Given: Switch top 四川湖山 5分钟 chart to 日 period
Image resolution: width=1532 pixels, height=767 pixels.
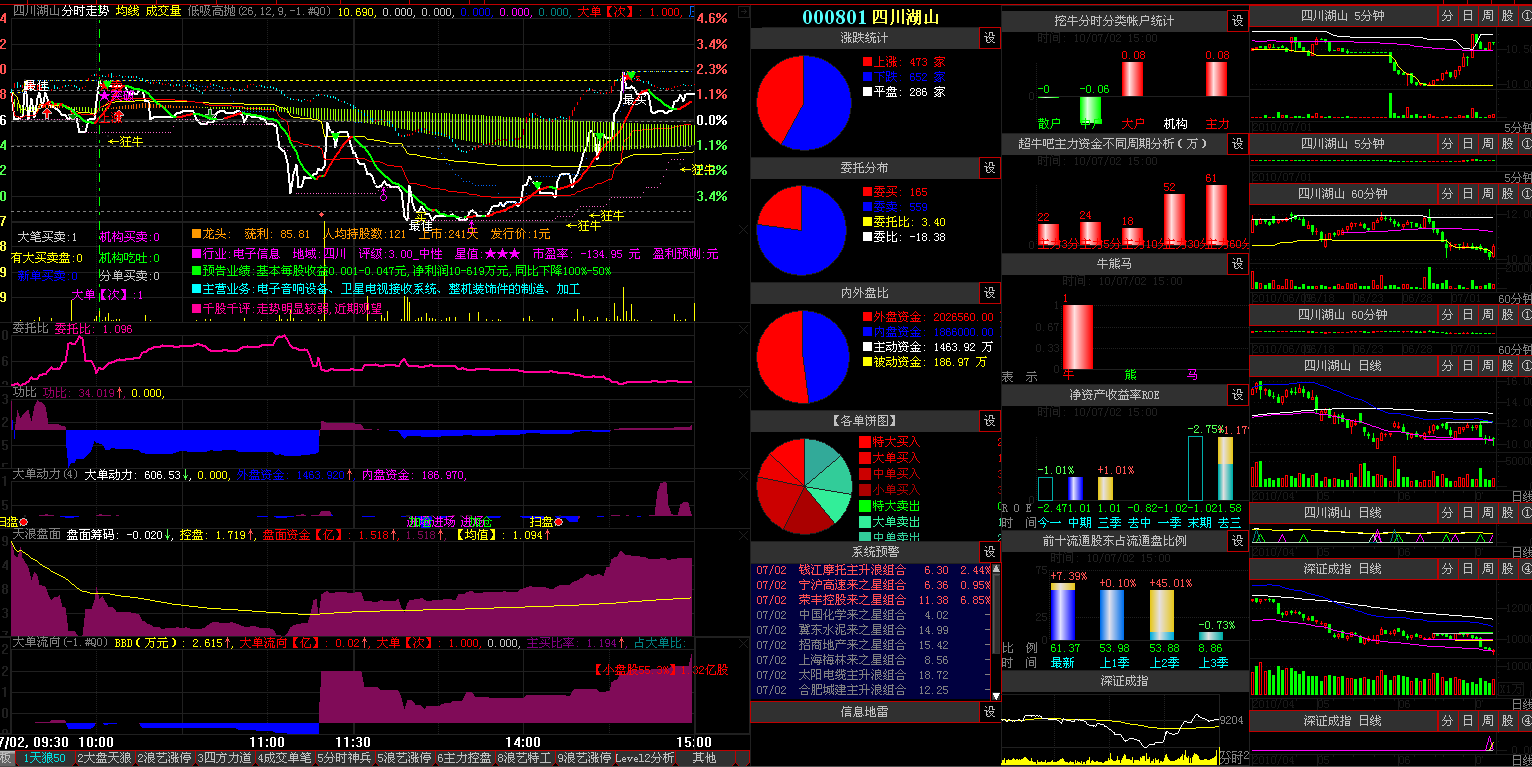Looking at the screenshot, I should [x=1467, y=16].
